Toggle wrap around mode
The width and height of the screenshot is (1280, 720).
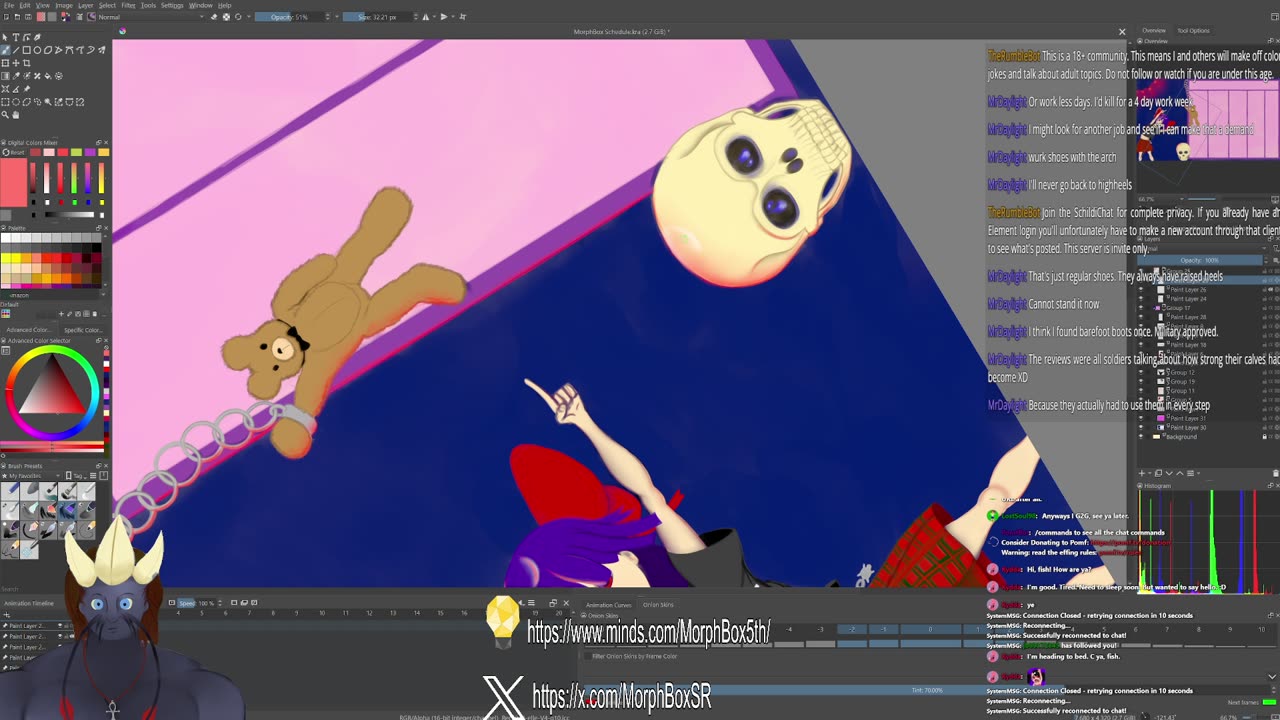pos(463,17)
